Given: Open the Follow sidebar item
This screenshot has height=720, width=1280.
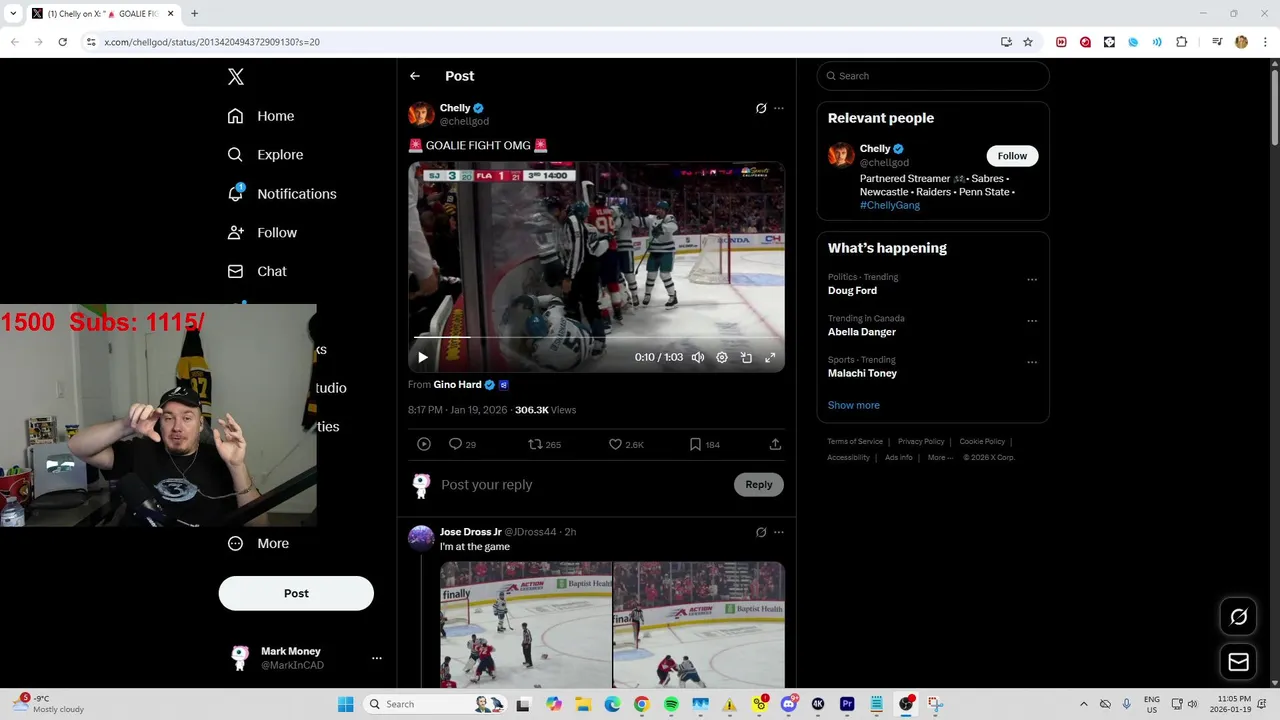Looking at the screenshot, I should (262, 232).
